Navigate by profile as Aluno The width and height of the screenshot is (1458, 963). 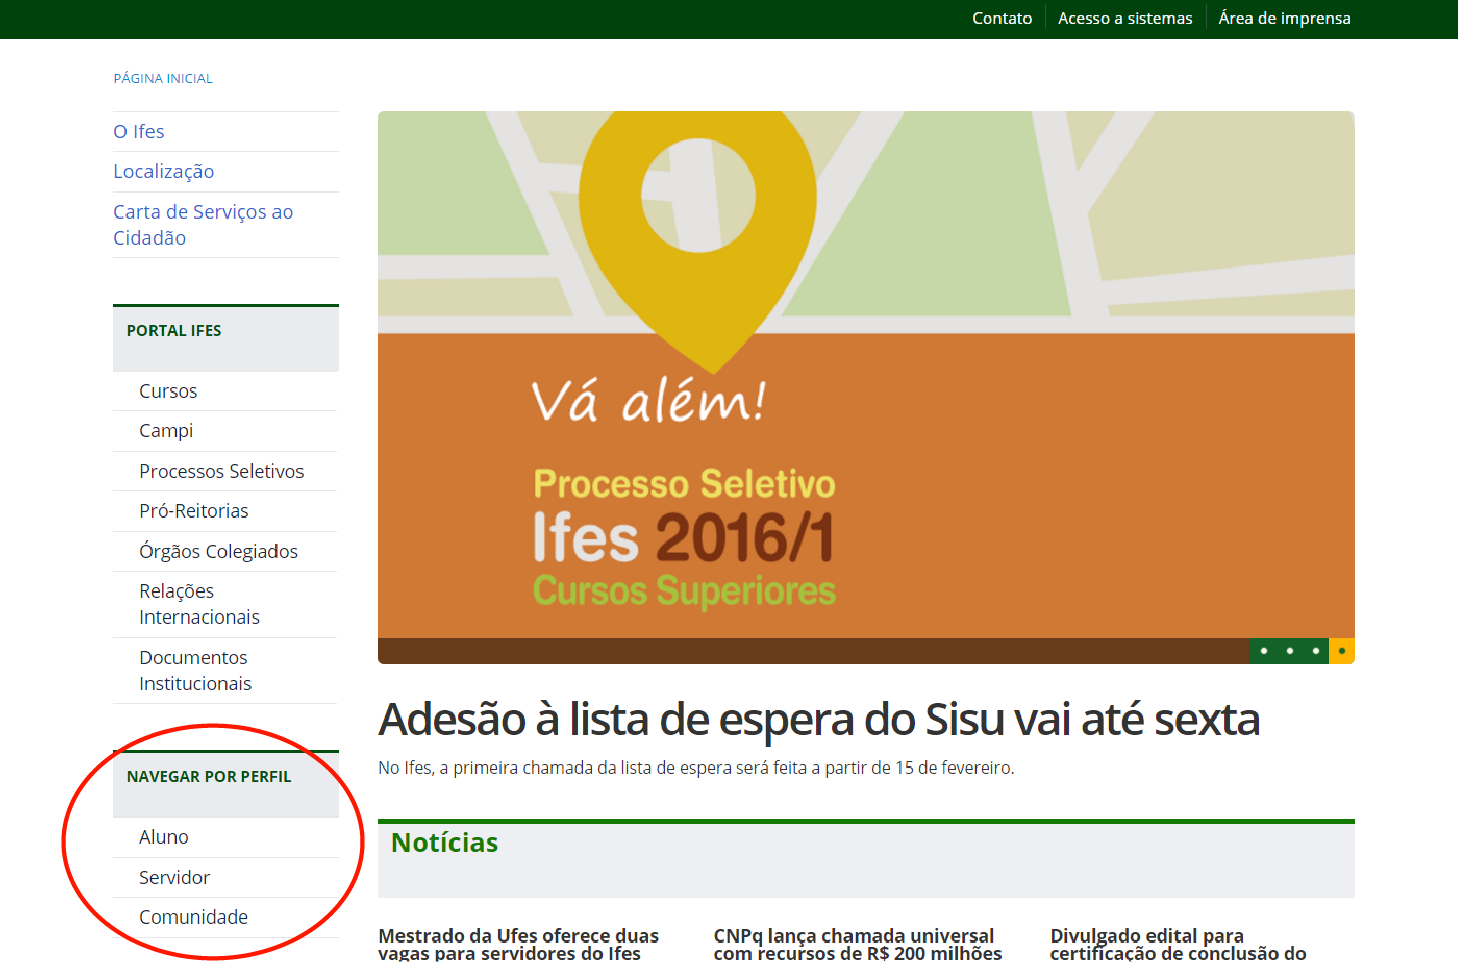[161, 836]
